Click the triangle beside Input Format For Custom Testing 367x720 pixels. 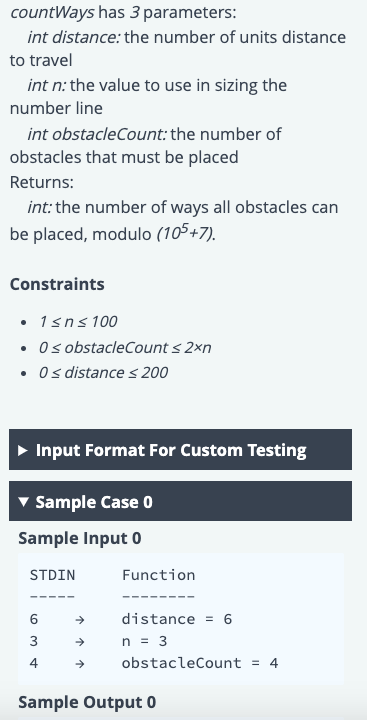23,450
